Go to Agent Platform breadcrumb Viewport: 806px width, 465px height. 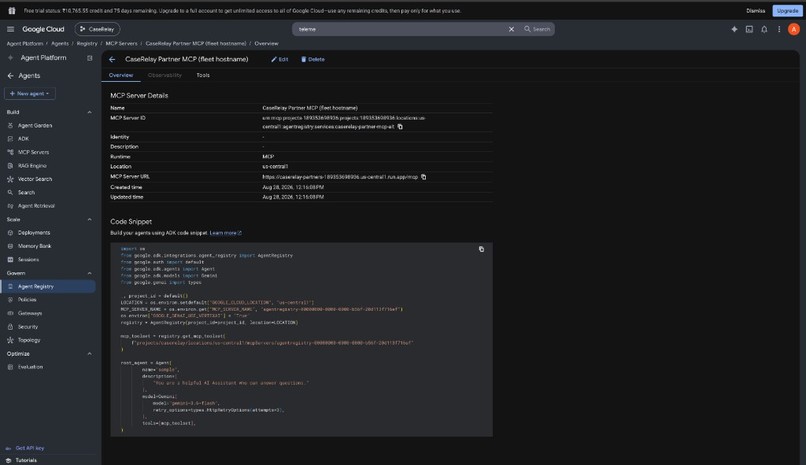point(25,44)
